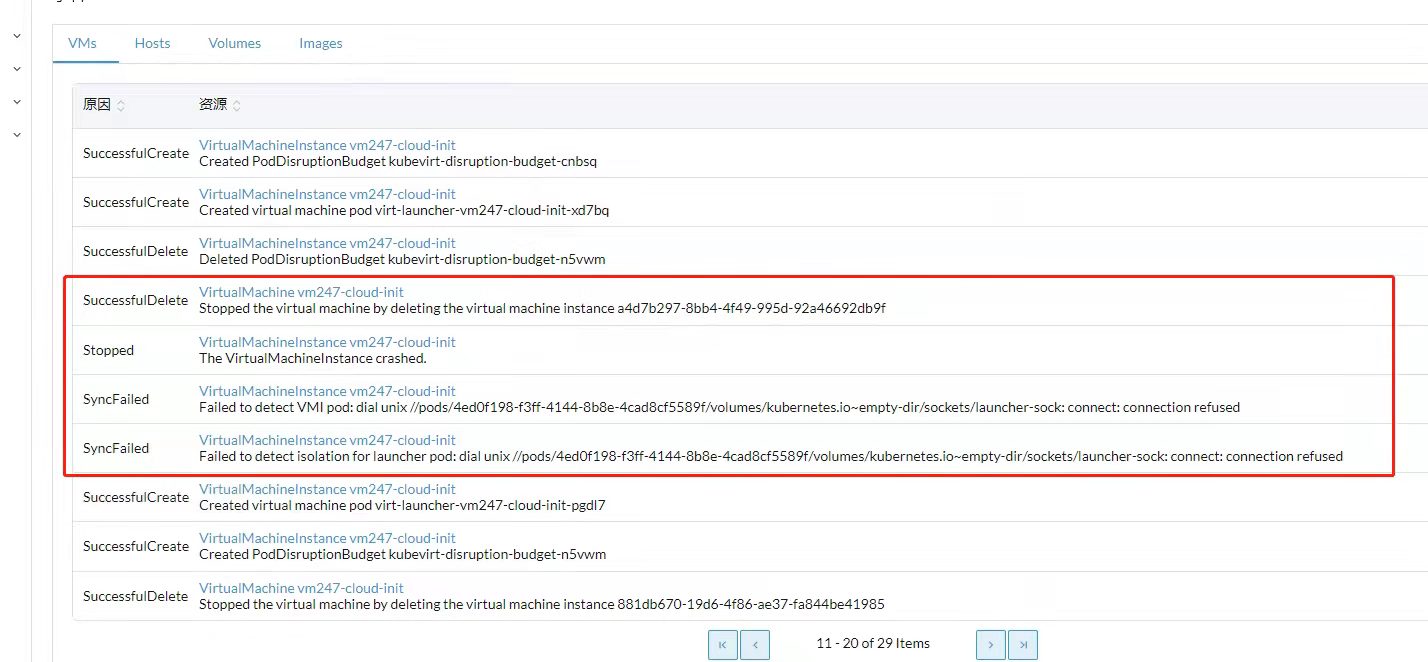Navigate to the next page of events

click(x=990, y=644)
